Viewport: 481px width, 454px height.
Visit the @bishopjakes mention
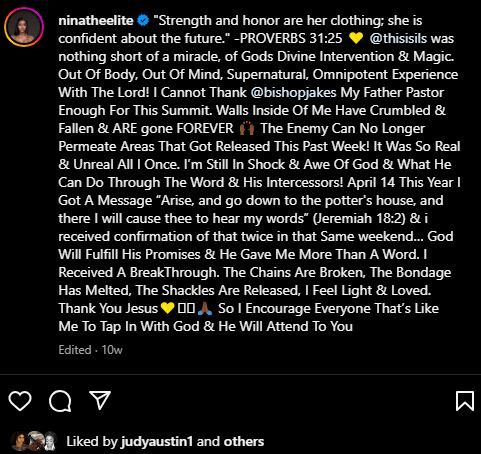pos(293,93)
